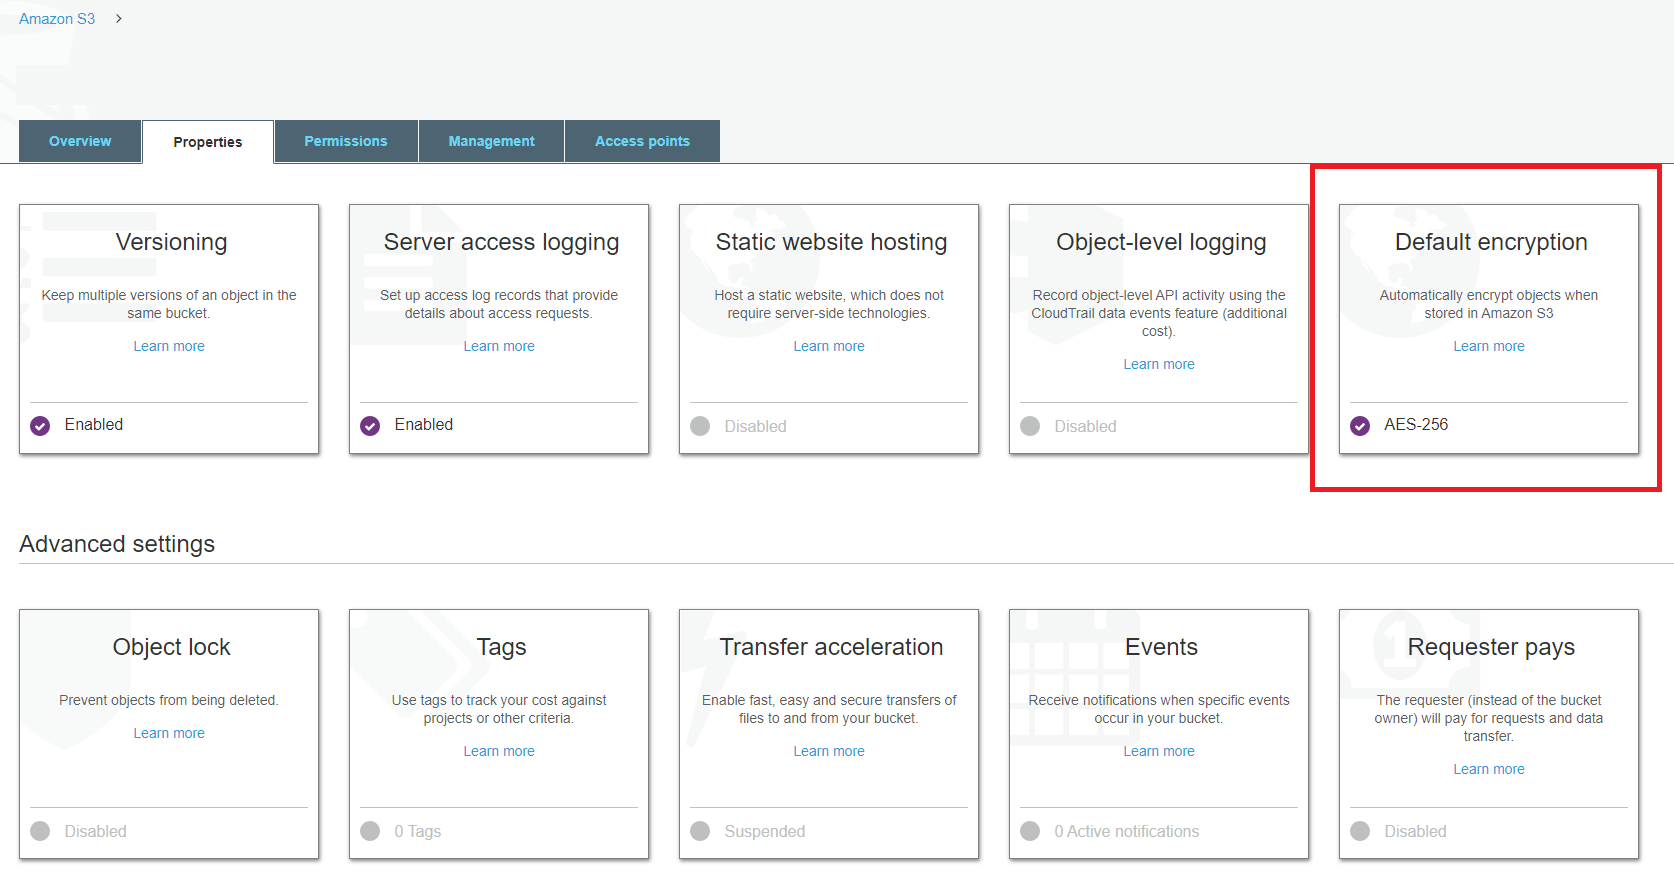Click 'Receive notifications when specific events' description

[1159, 709]
